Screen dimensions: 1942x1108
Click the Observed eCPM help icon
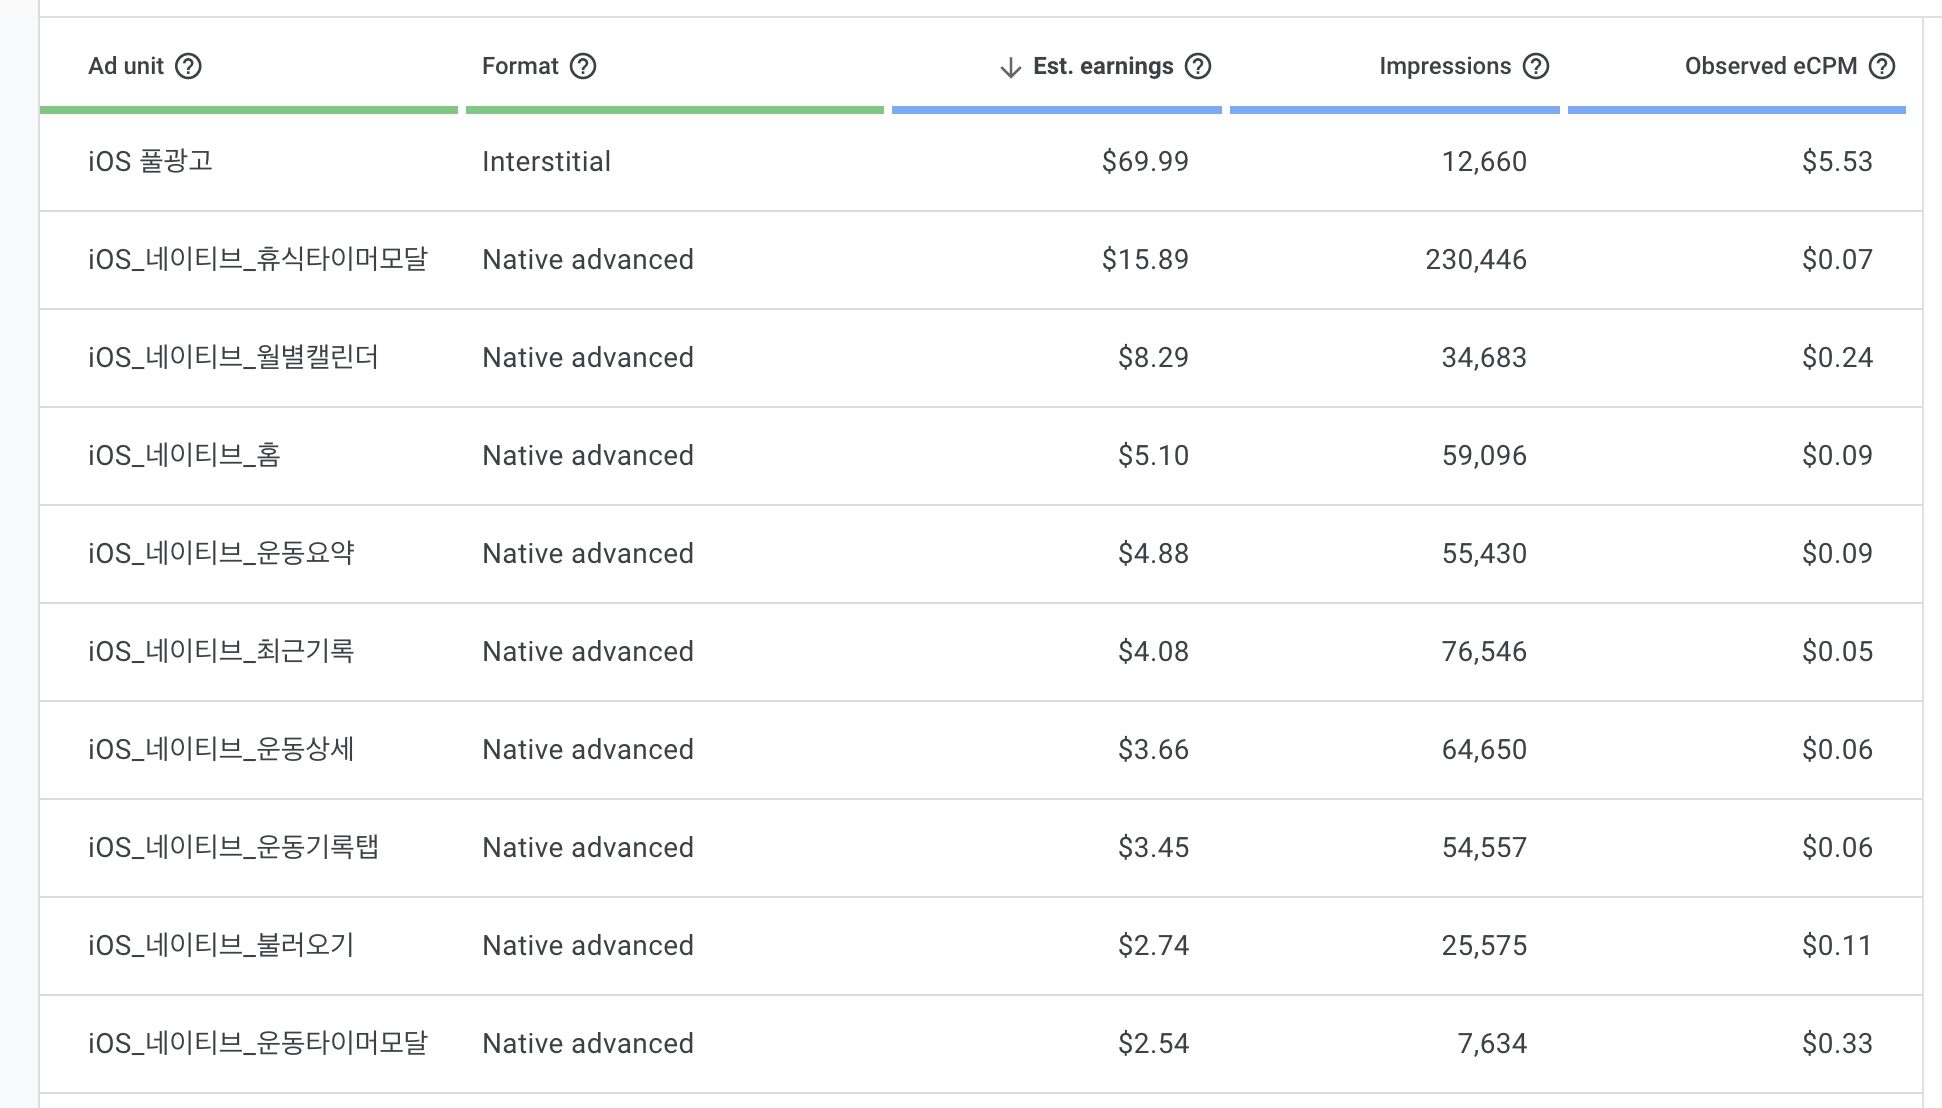(x=1882, y=66)
